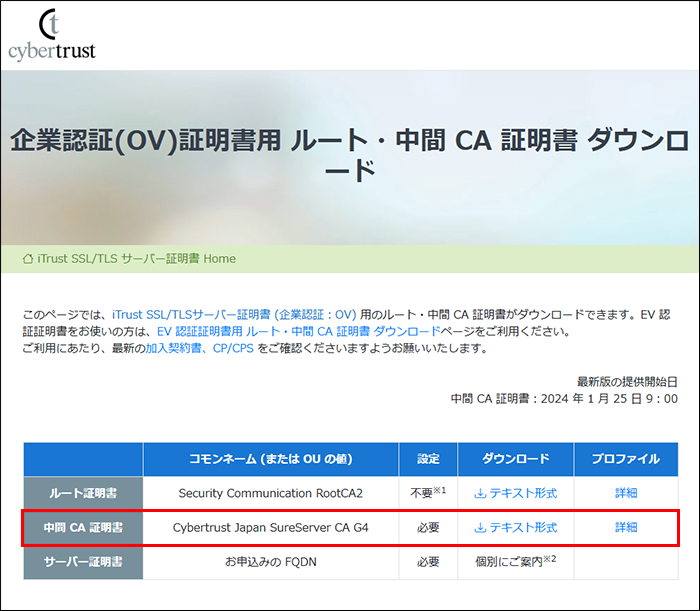Select お申込みの FQDN cell

[x=271, y=562]
